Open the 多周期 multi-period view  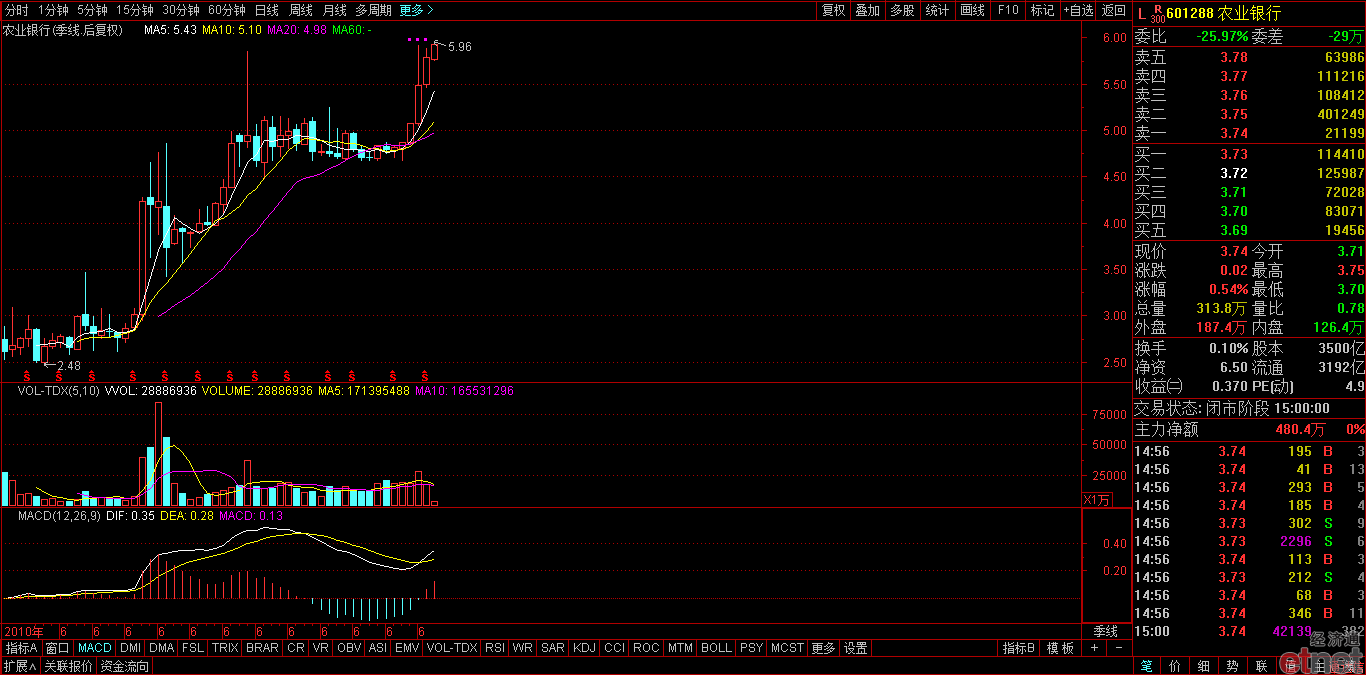coord(373,10)
